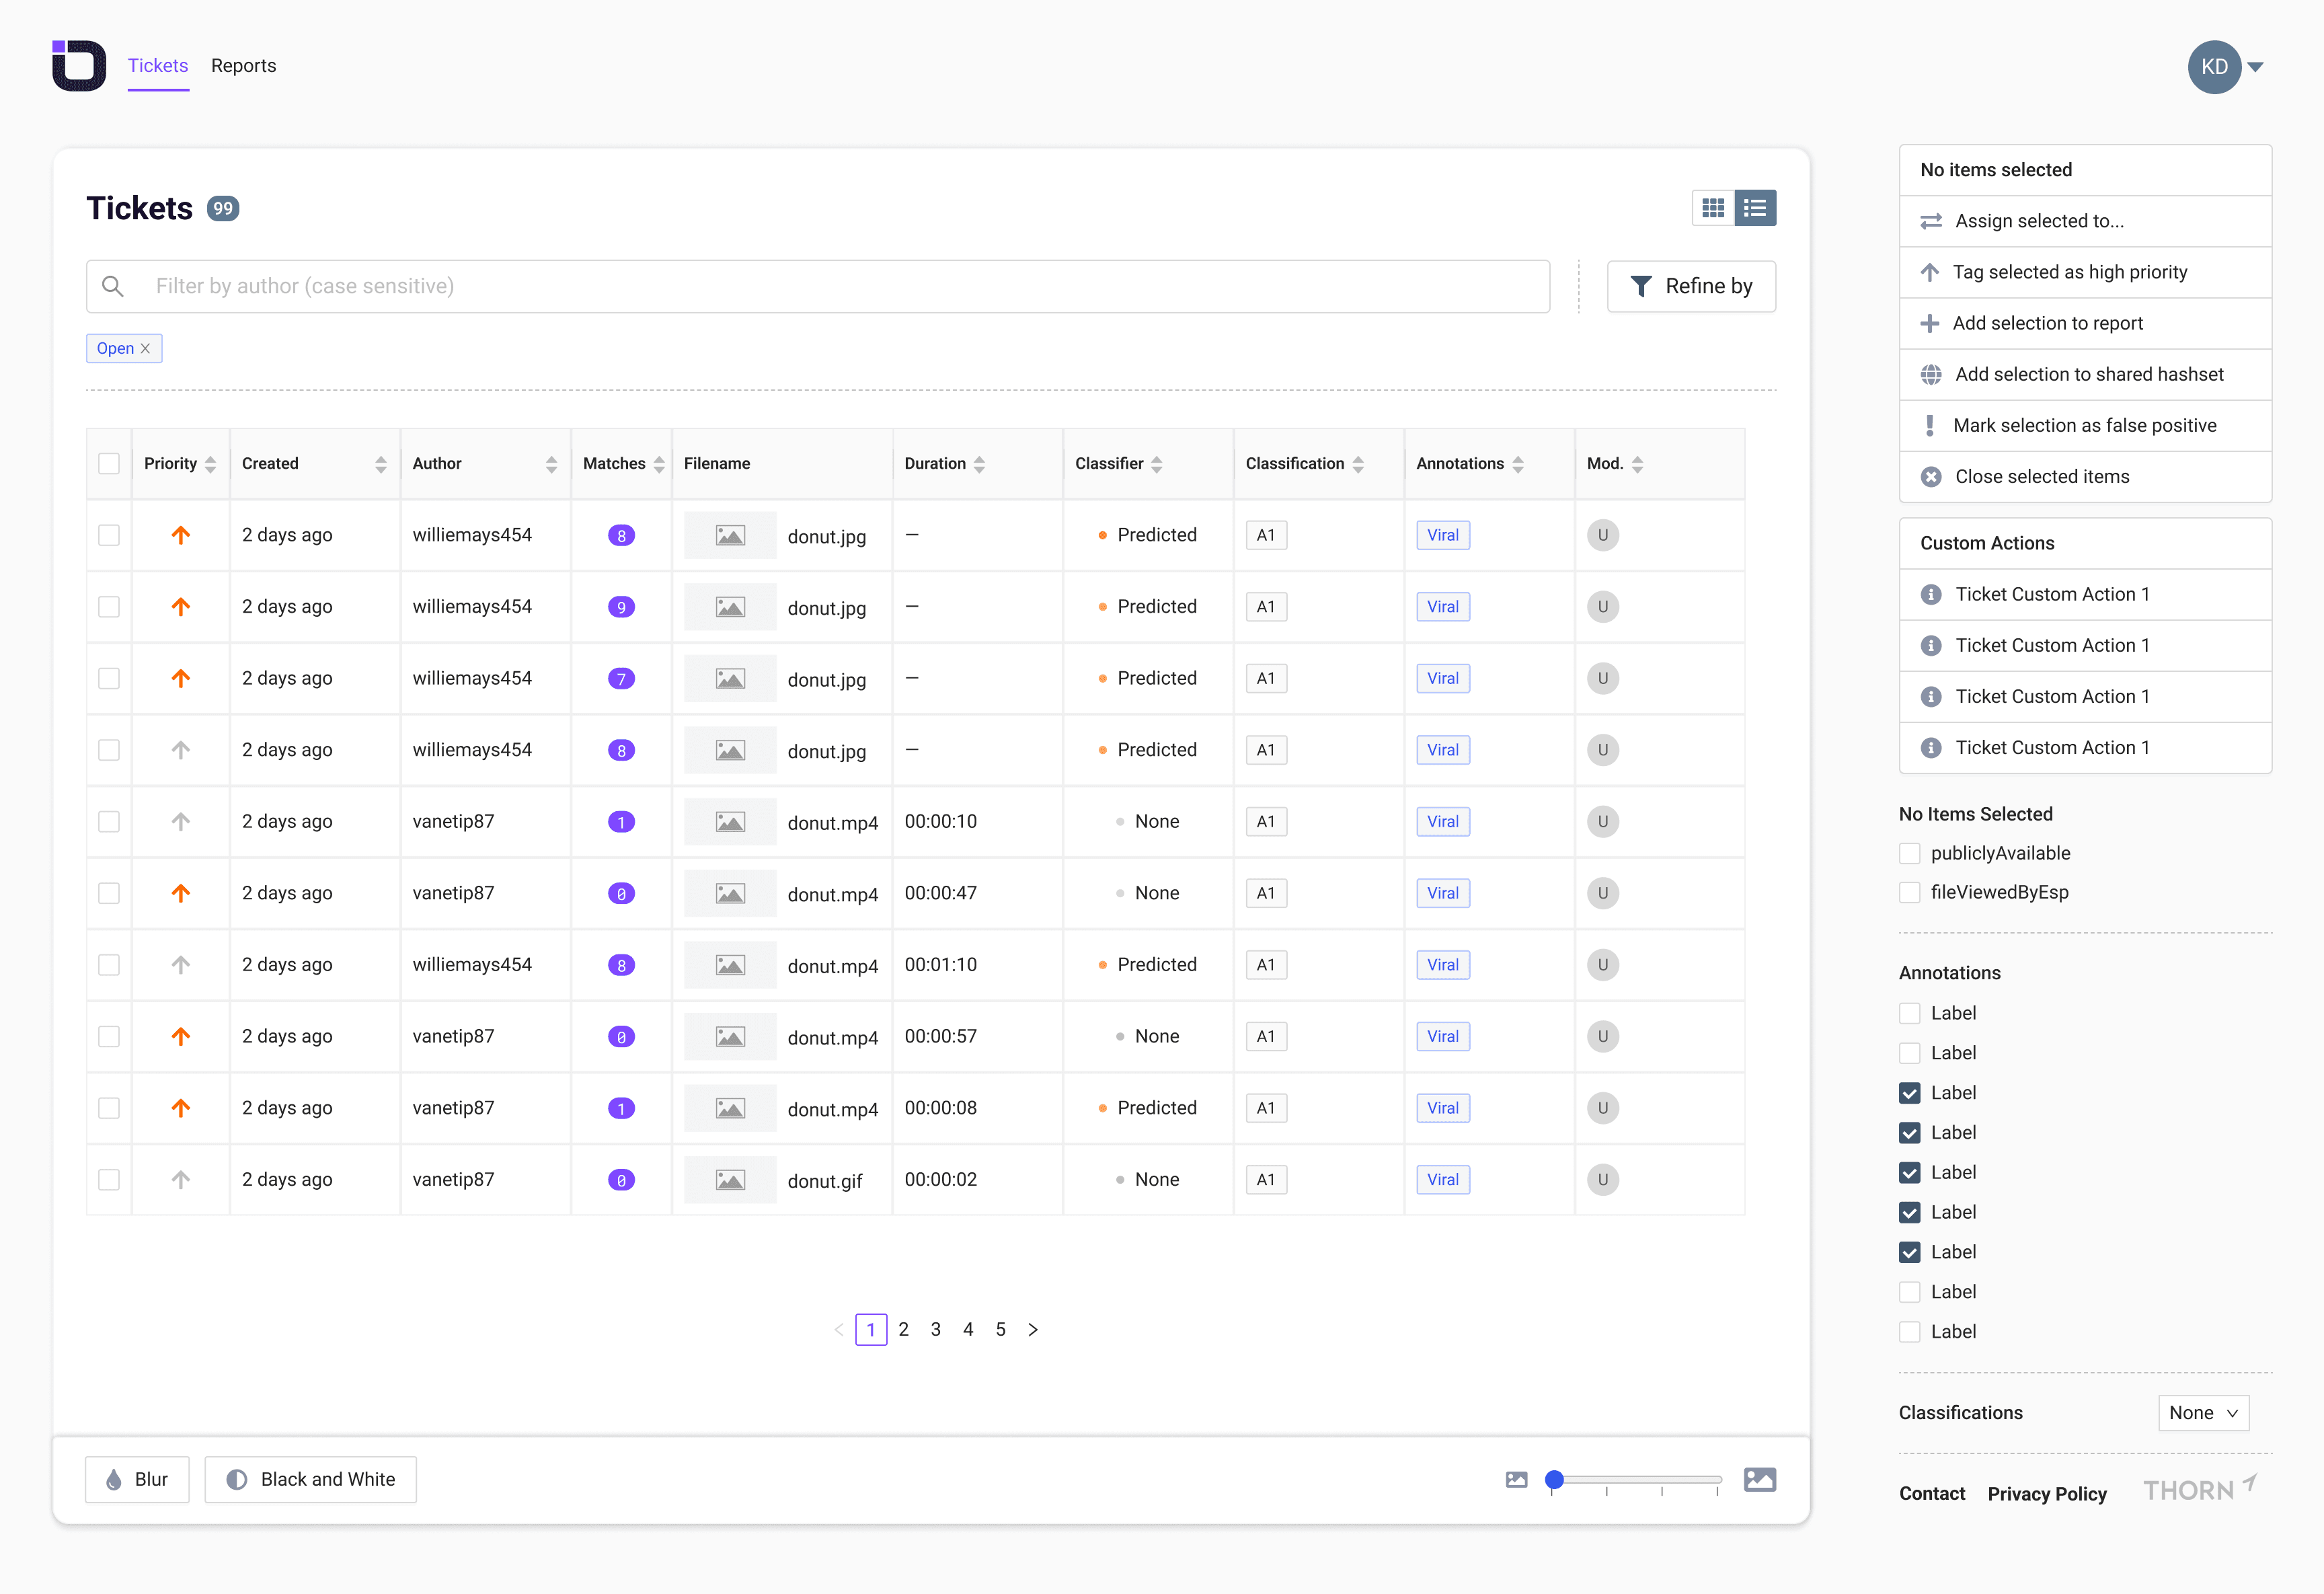Click the app logo in the header
Image resolution: width=2324 pixels, height=1594 pixels.
(79, 66)
